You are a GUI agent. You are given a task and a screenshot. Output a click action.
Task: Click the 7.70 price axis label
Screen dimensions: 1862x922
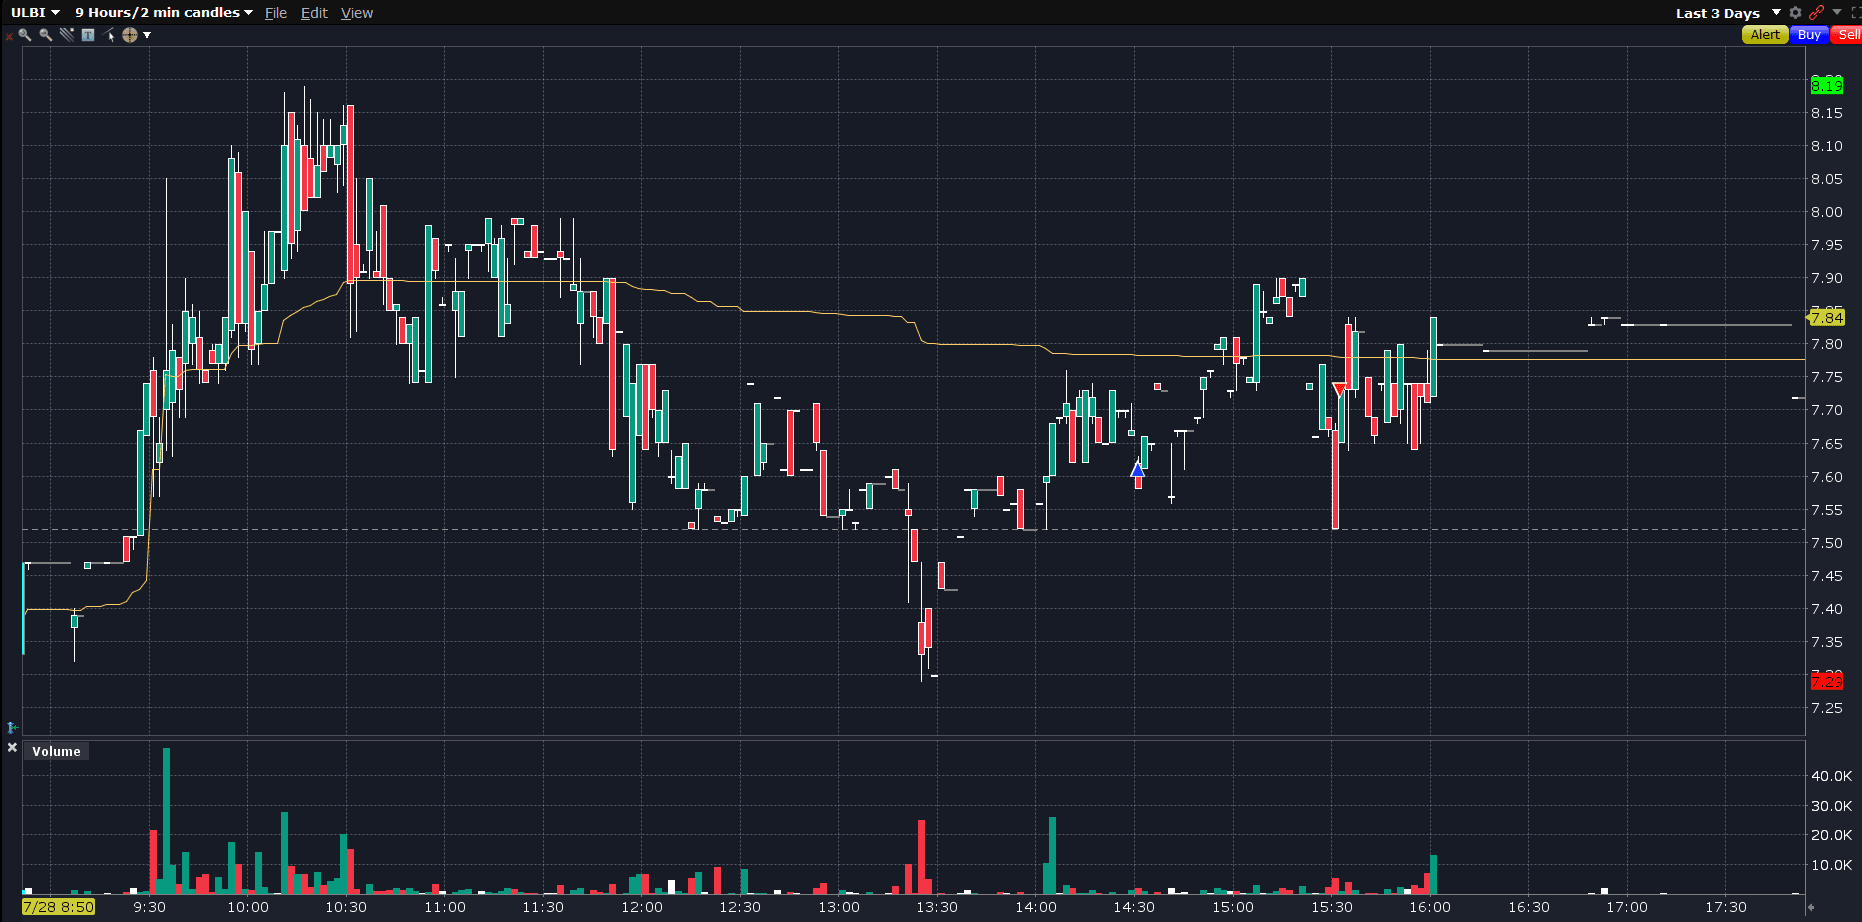click(x=1826, y=410)
